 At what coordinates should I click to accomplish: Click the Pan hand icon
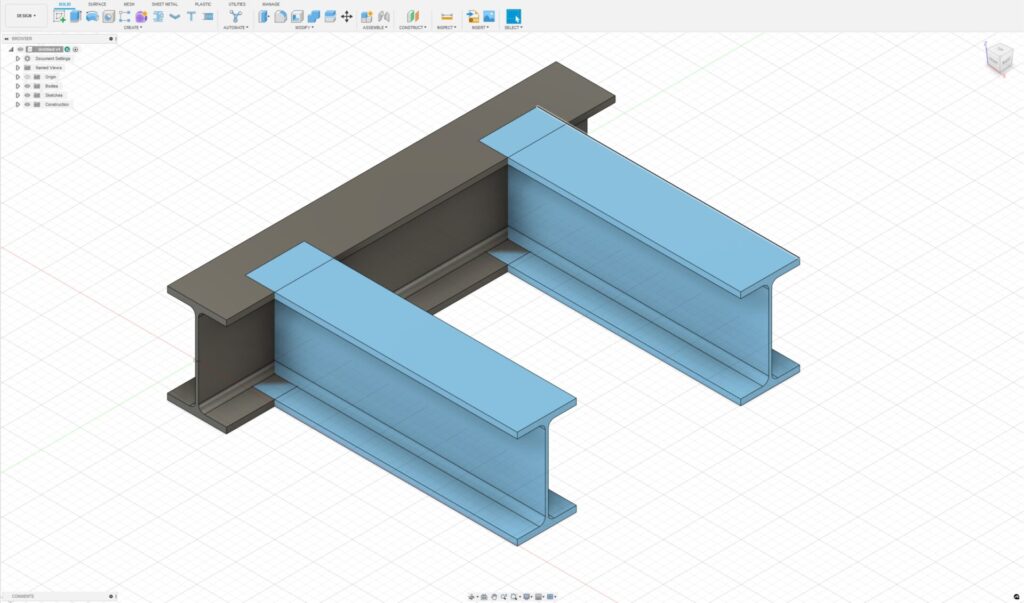tap(494, 596)
